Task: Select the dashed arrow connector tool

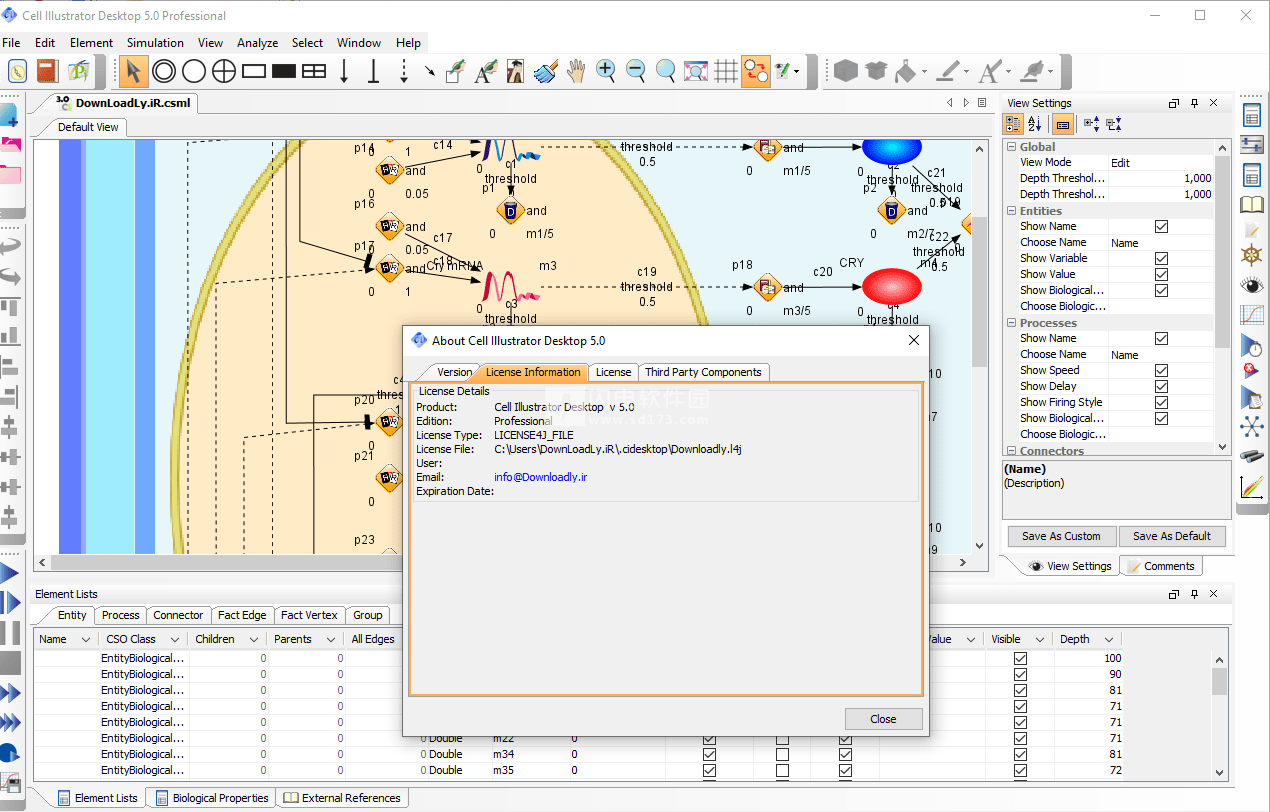Action: (x=404, y=71)
